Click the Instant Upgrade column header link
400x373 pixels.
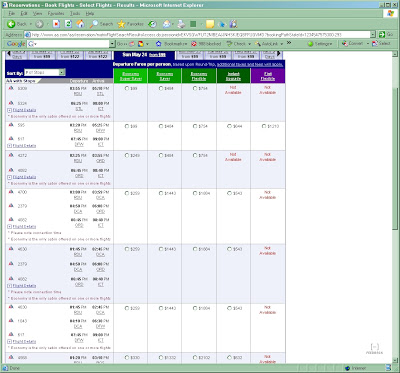(x=233, y=76)
